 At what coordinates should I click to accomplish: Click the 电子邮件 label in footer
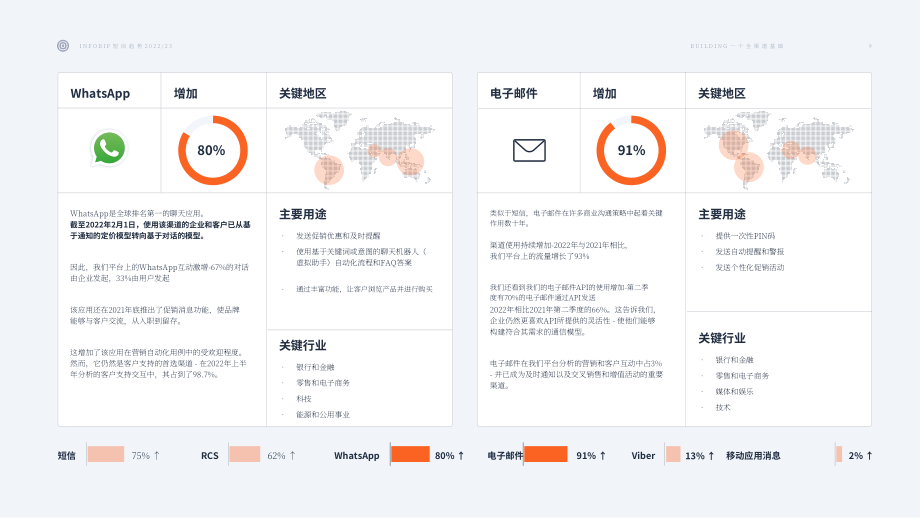505,456
